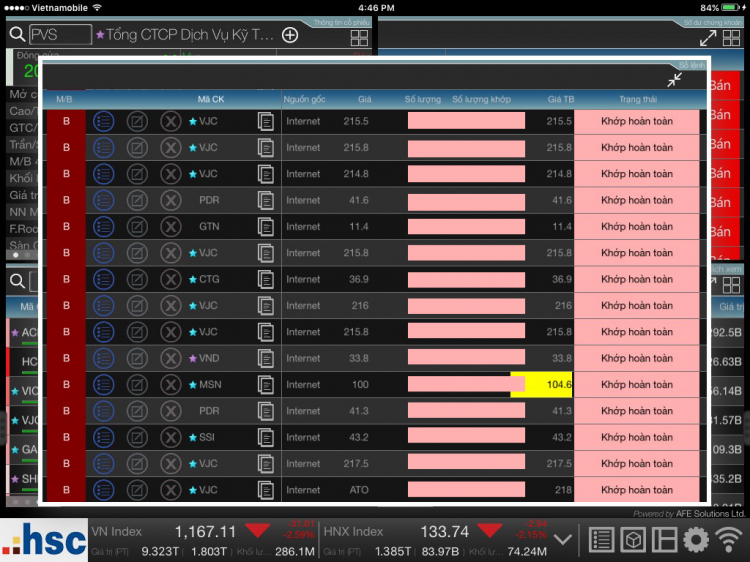750x562 pixels.
Task: Click price 217.5 in VJC row
Action: coord(356,463)
